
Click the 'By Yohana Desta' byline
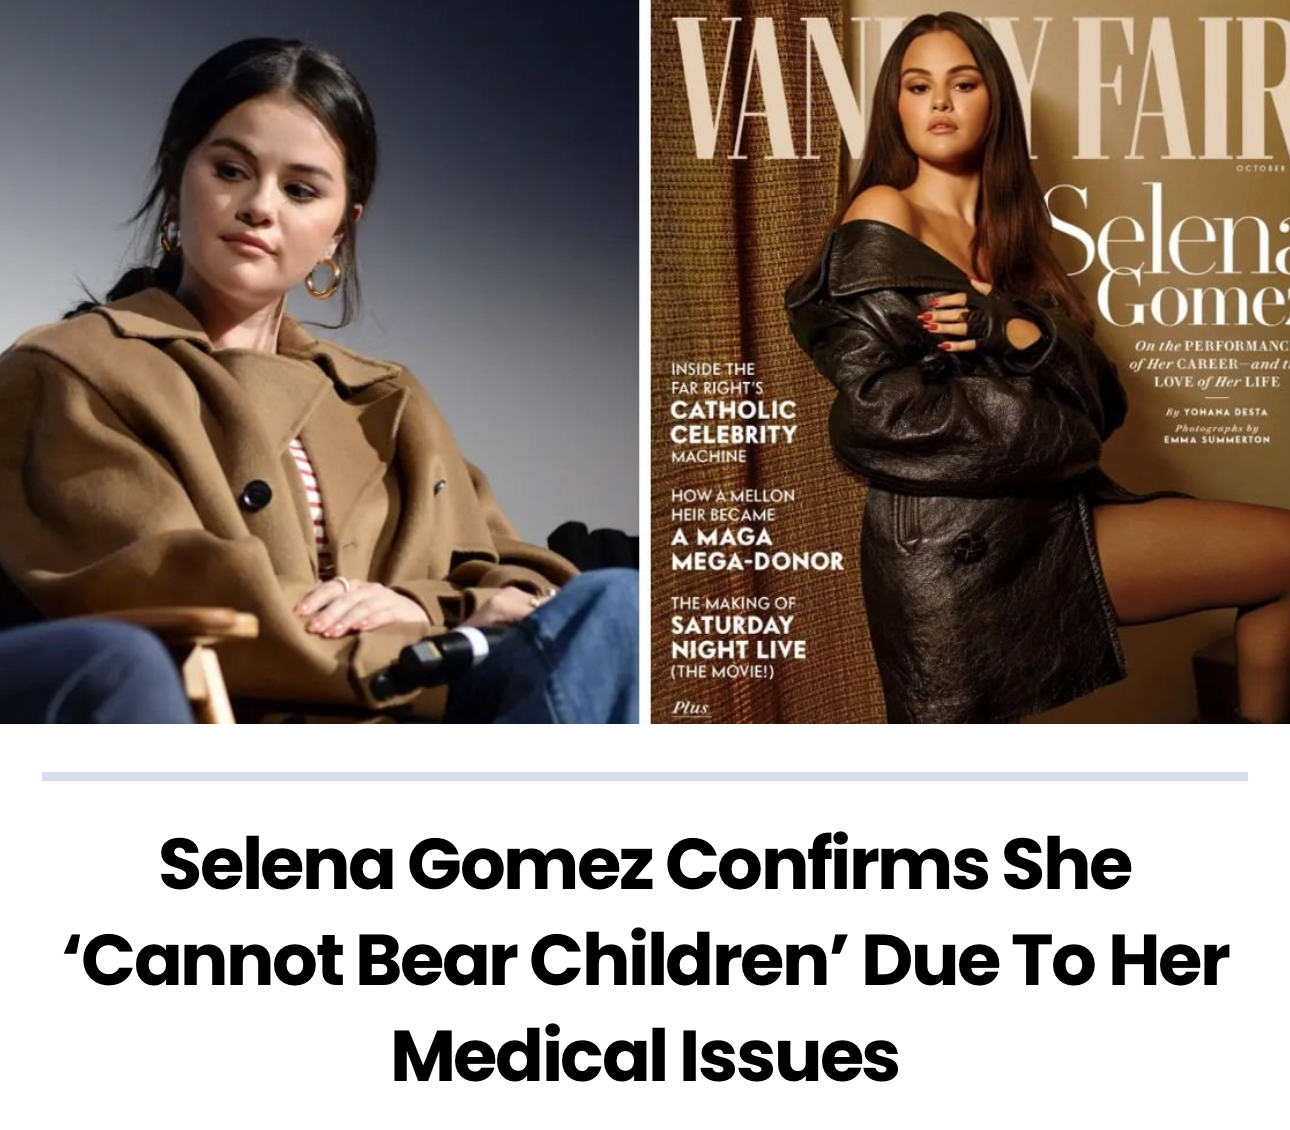click(x=1217, y=411)
